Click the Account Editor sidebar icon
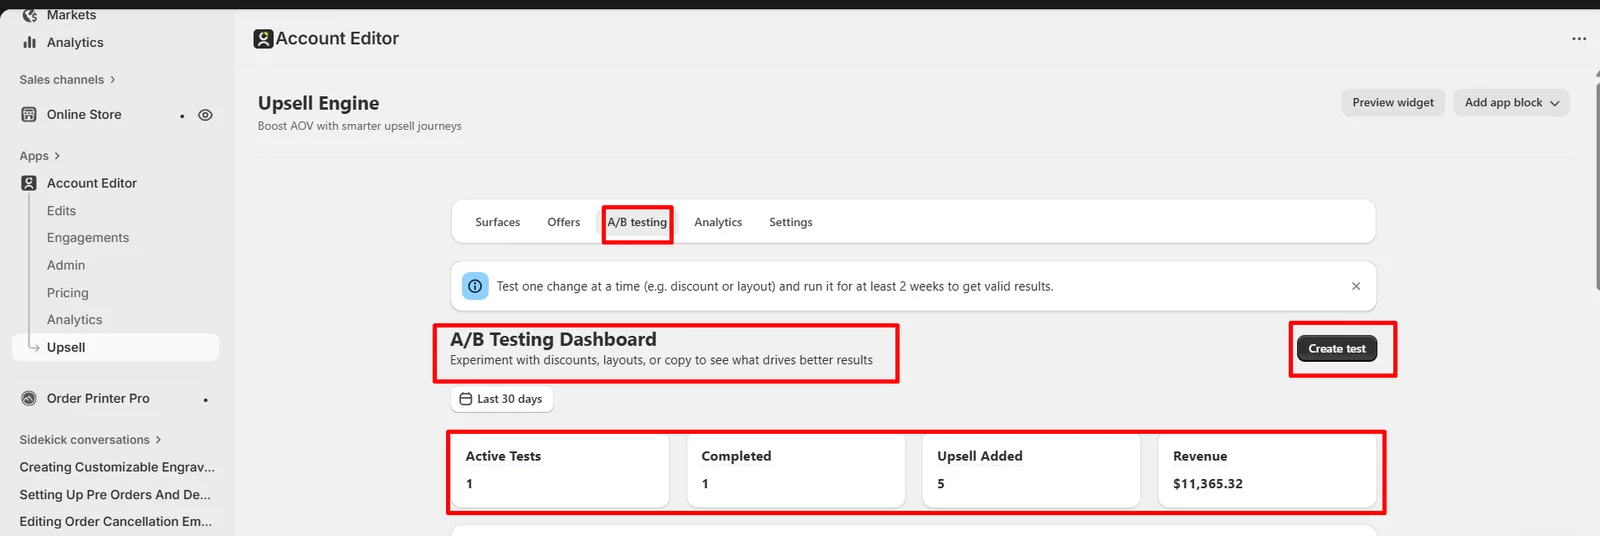 (x=29, y=183)
